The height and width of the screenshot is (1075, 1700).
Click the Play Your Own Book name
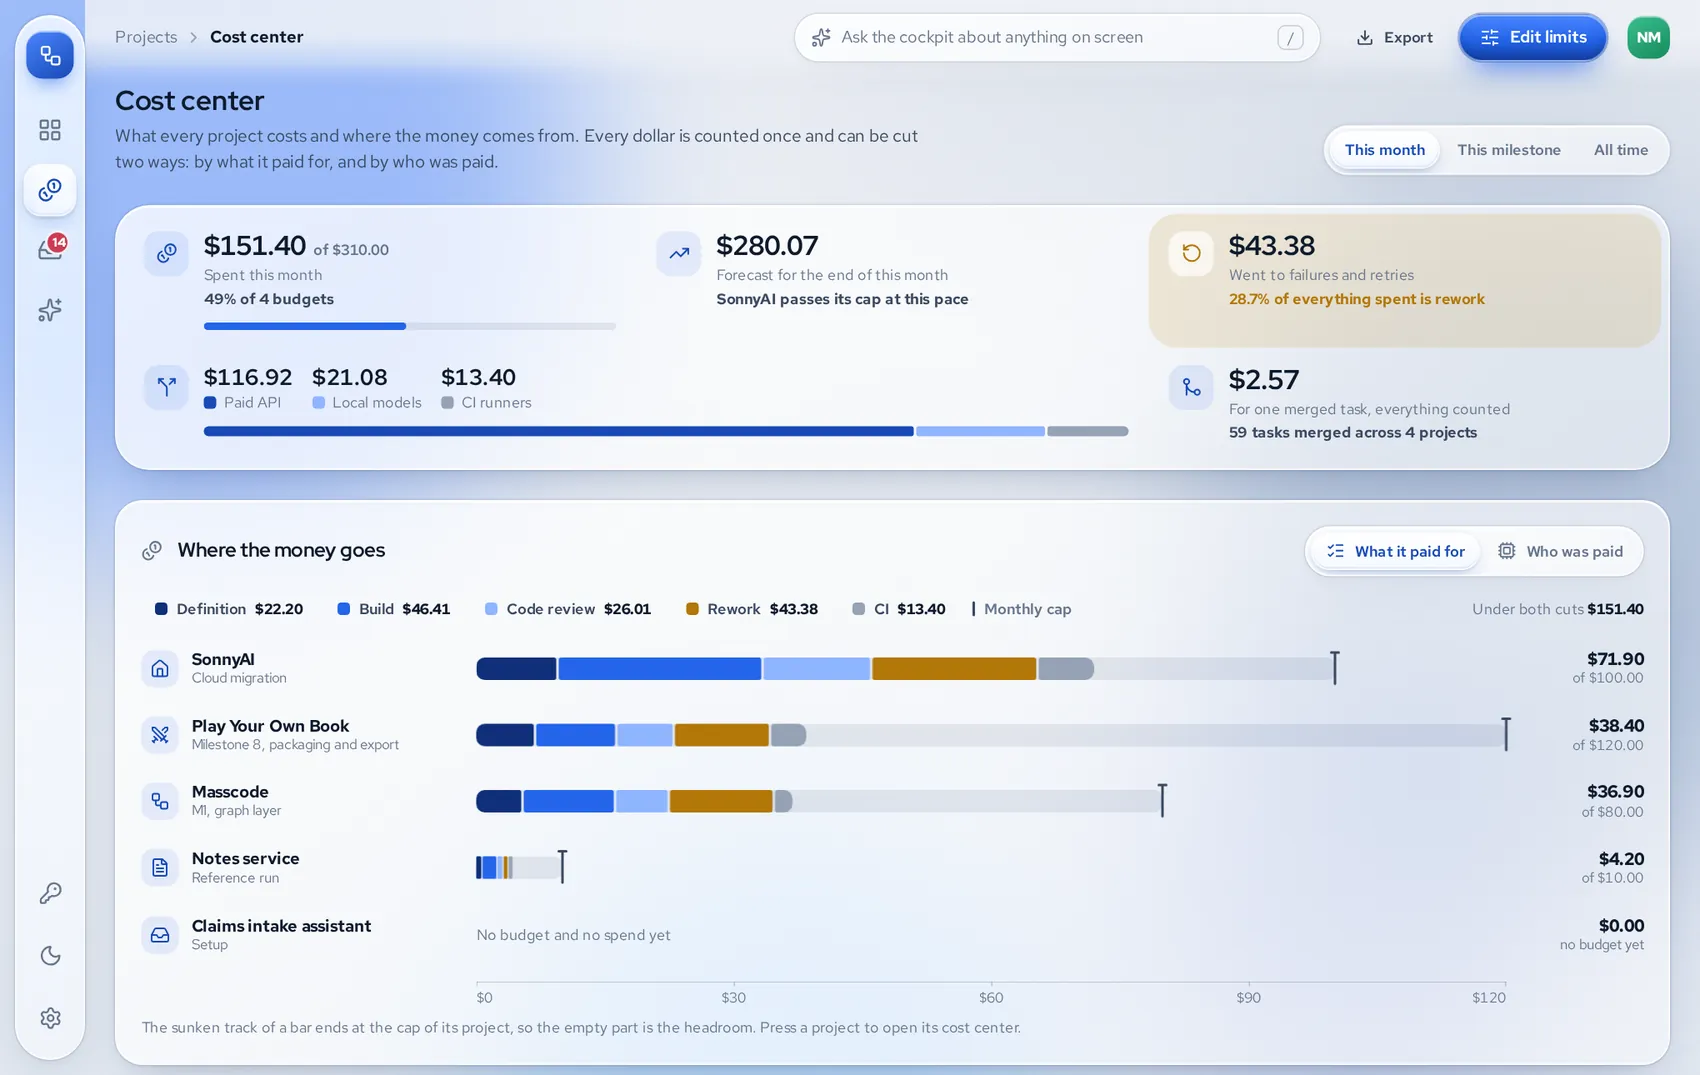pyautogui.click(x=270, y=726)
